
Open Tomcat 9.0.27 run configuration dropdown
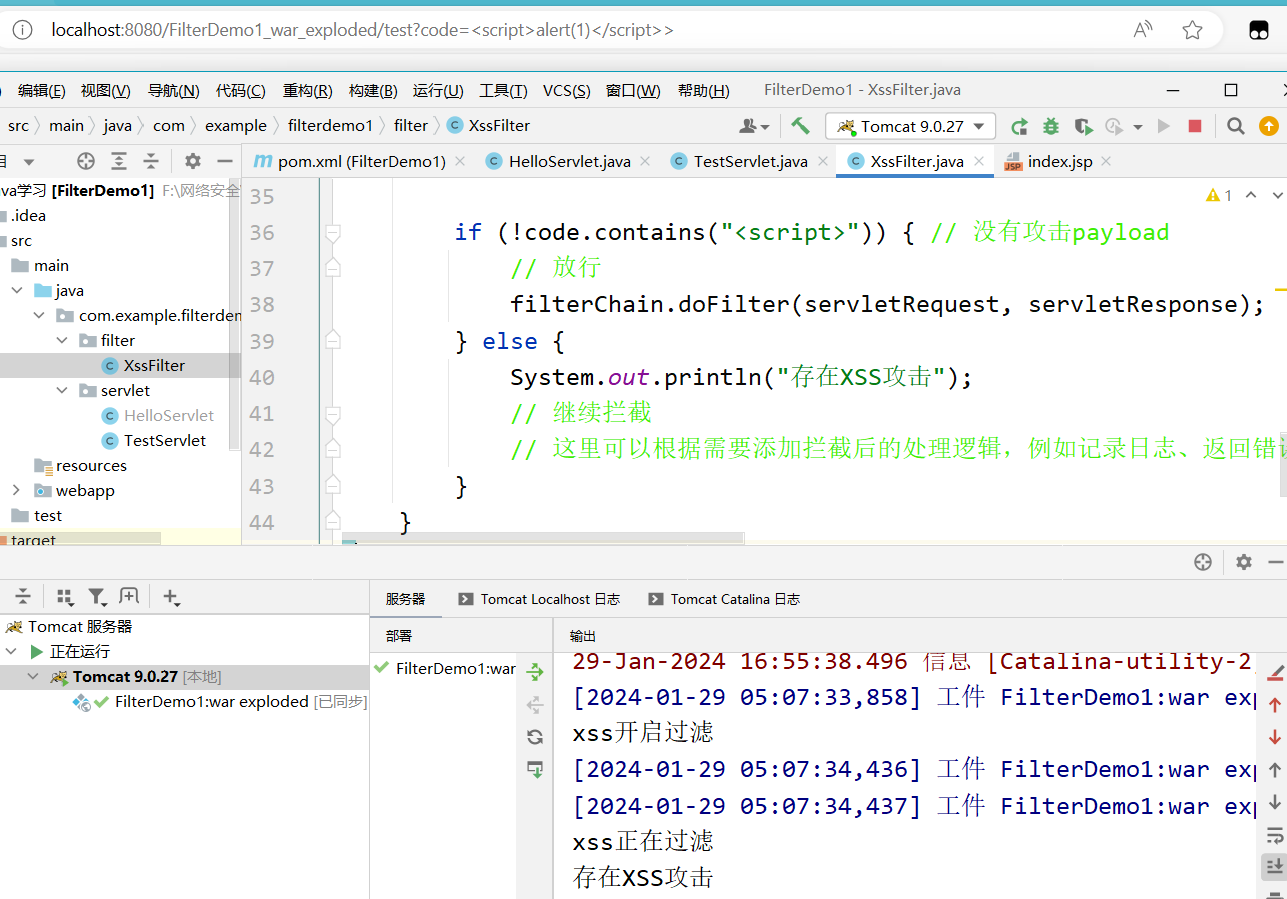coord(910,126)
